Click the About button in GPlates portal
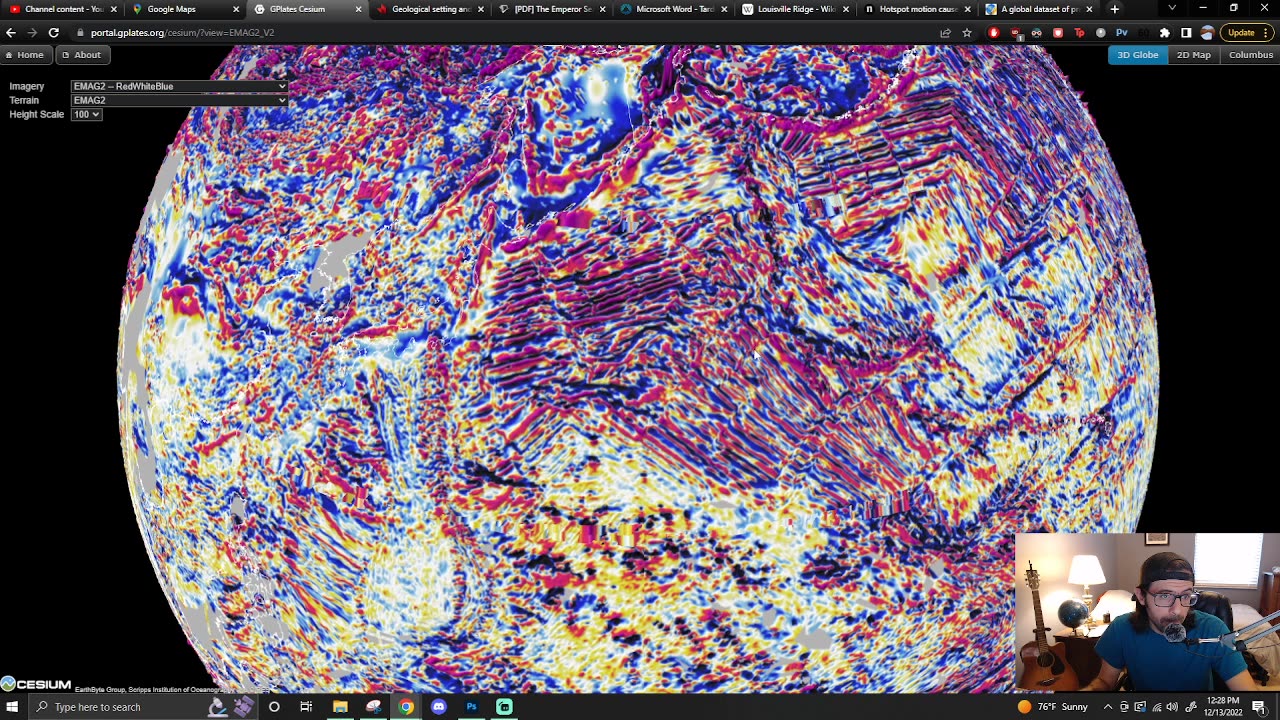This screenshot has width=1280, height=720. click(81, 55)
